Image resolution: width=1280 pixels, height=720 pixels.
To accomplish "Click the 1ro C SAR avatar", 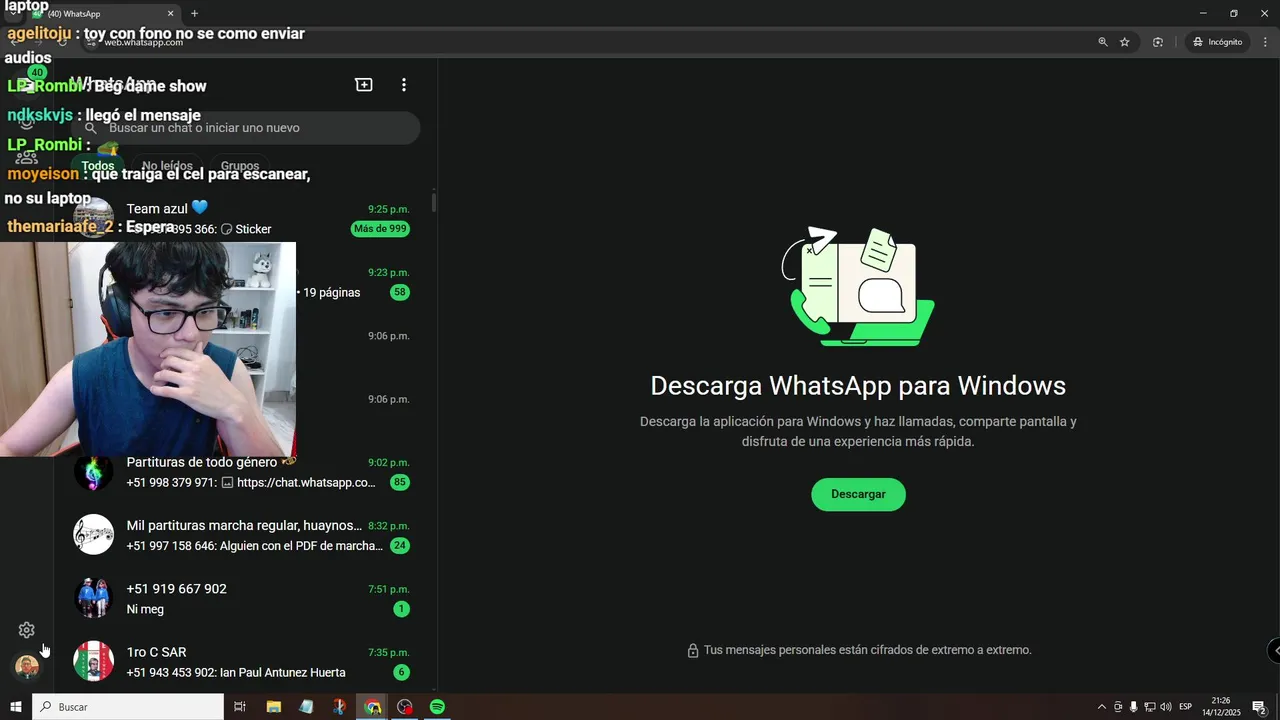I will (x=93, y=661).
